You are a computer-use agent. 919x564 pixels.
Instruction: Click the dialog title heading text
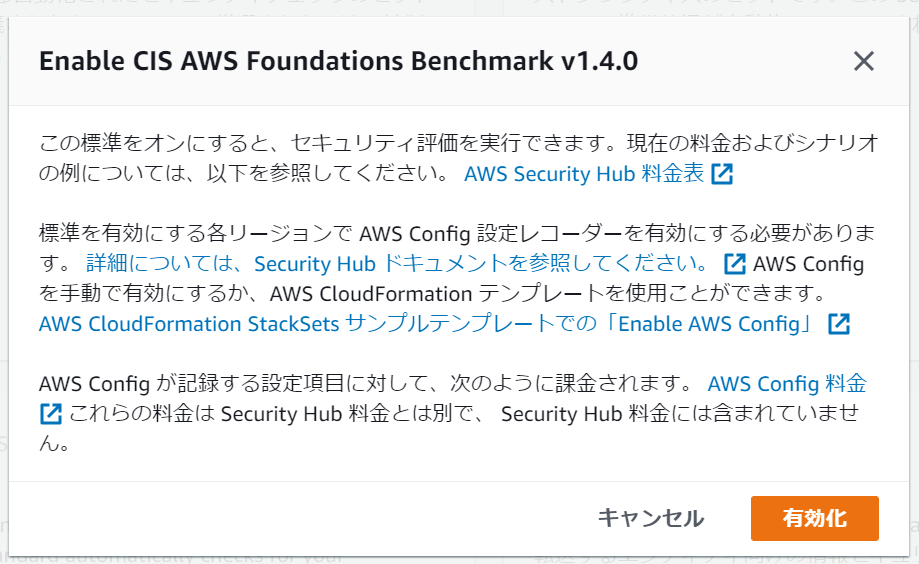coord(338,61)
